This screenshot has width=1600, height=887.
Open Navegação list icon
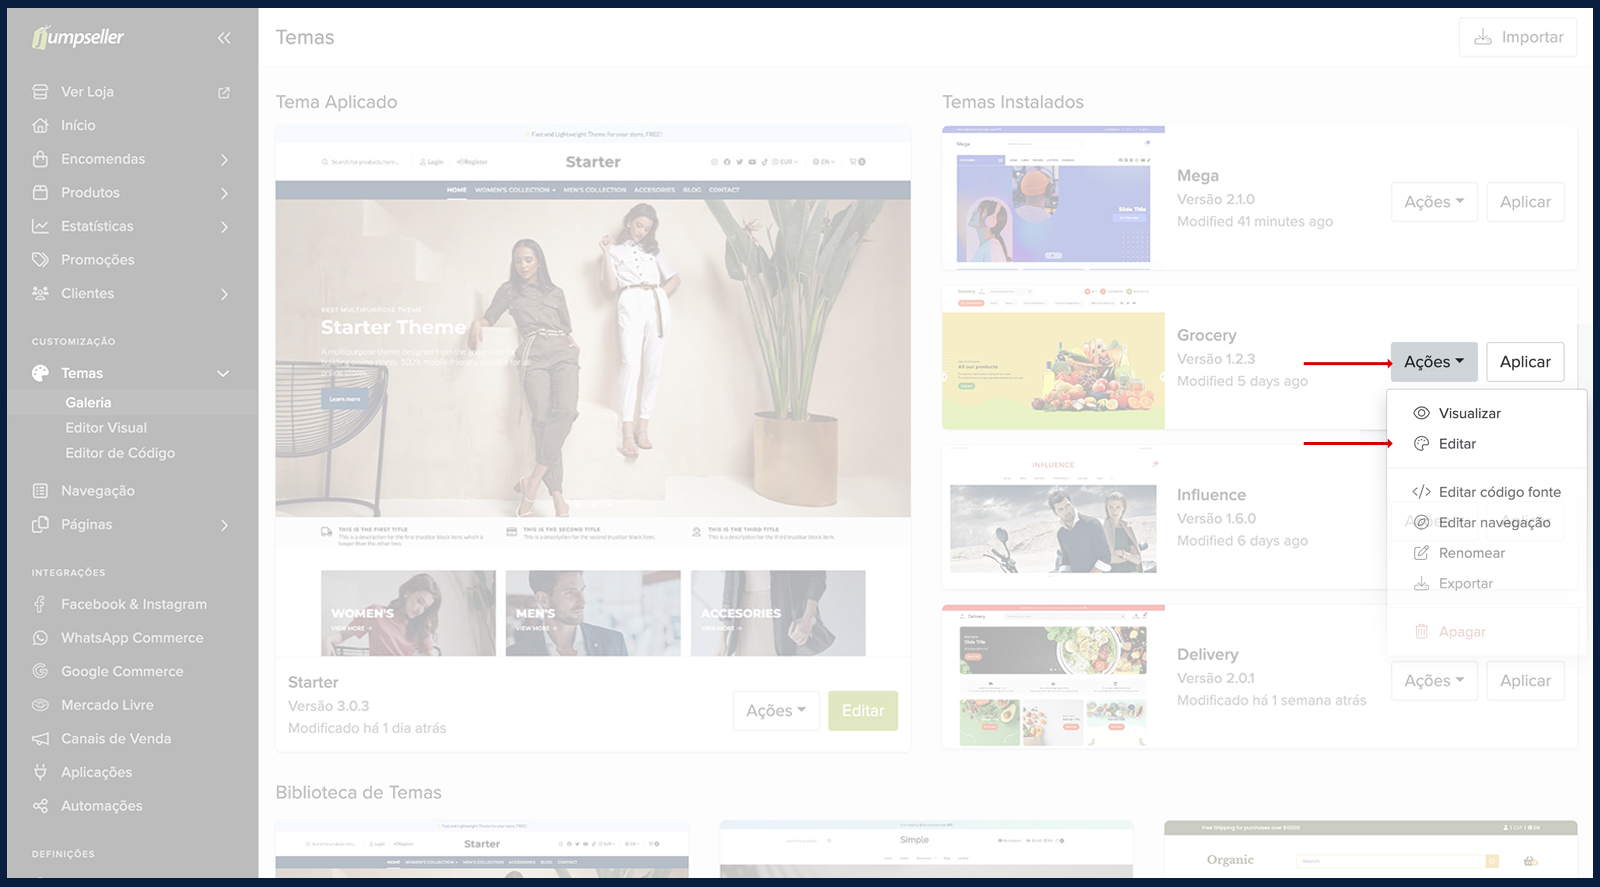tap(40, 491)
